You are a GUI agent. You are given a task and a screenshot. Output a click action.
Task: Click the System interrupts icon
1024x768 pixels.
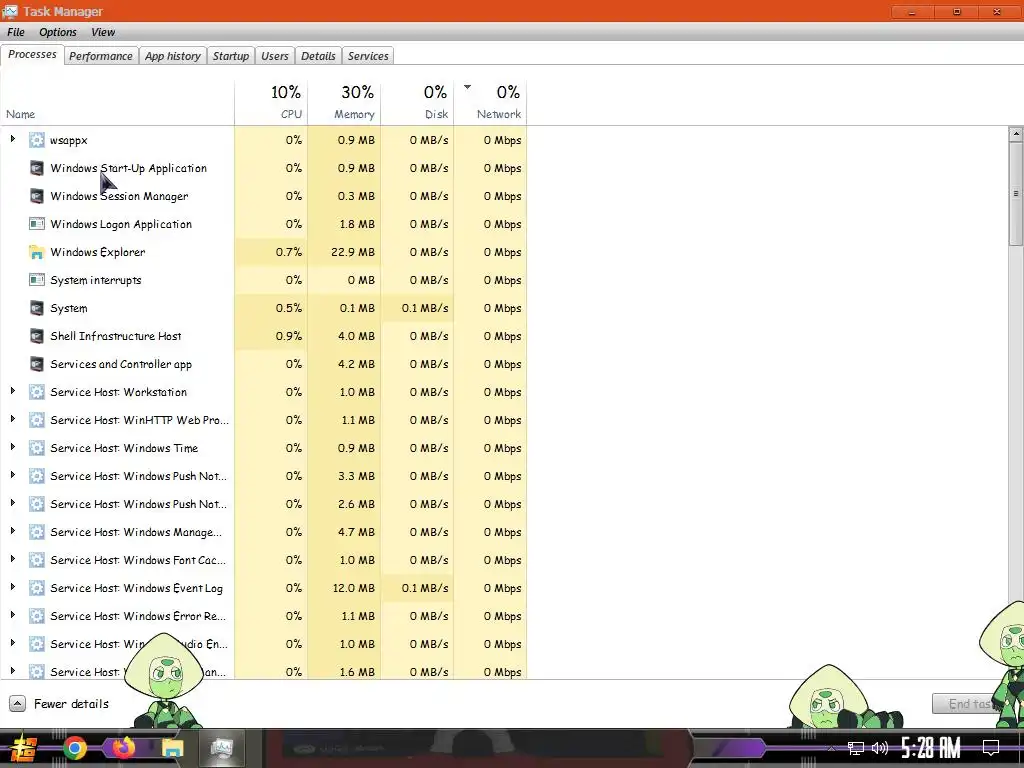pos(37,280)
